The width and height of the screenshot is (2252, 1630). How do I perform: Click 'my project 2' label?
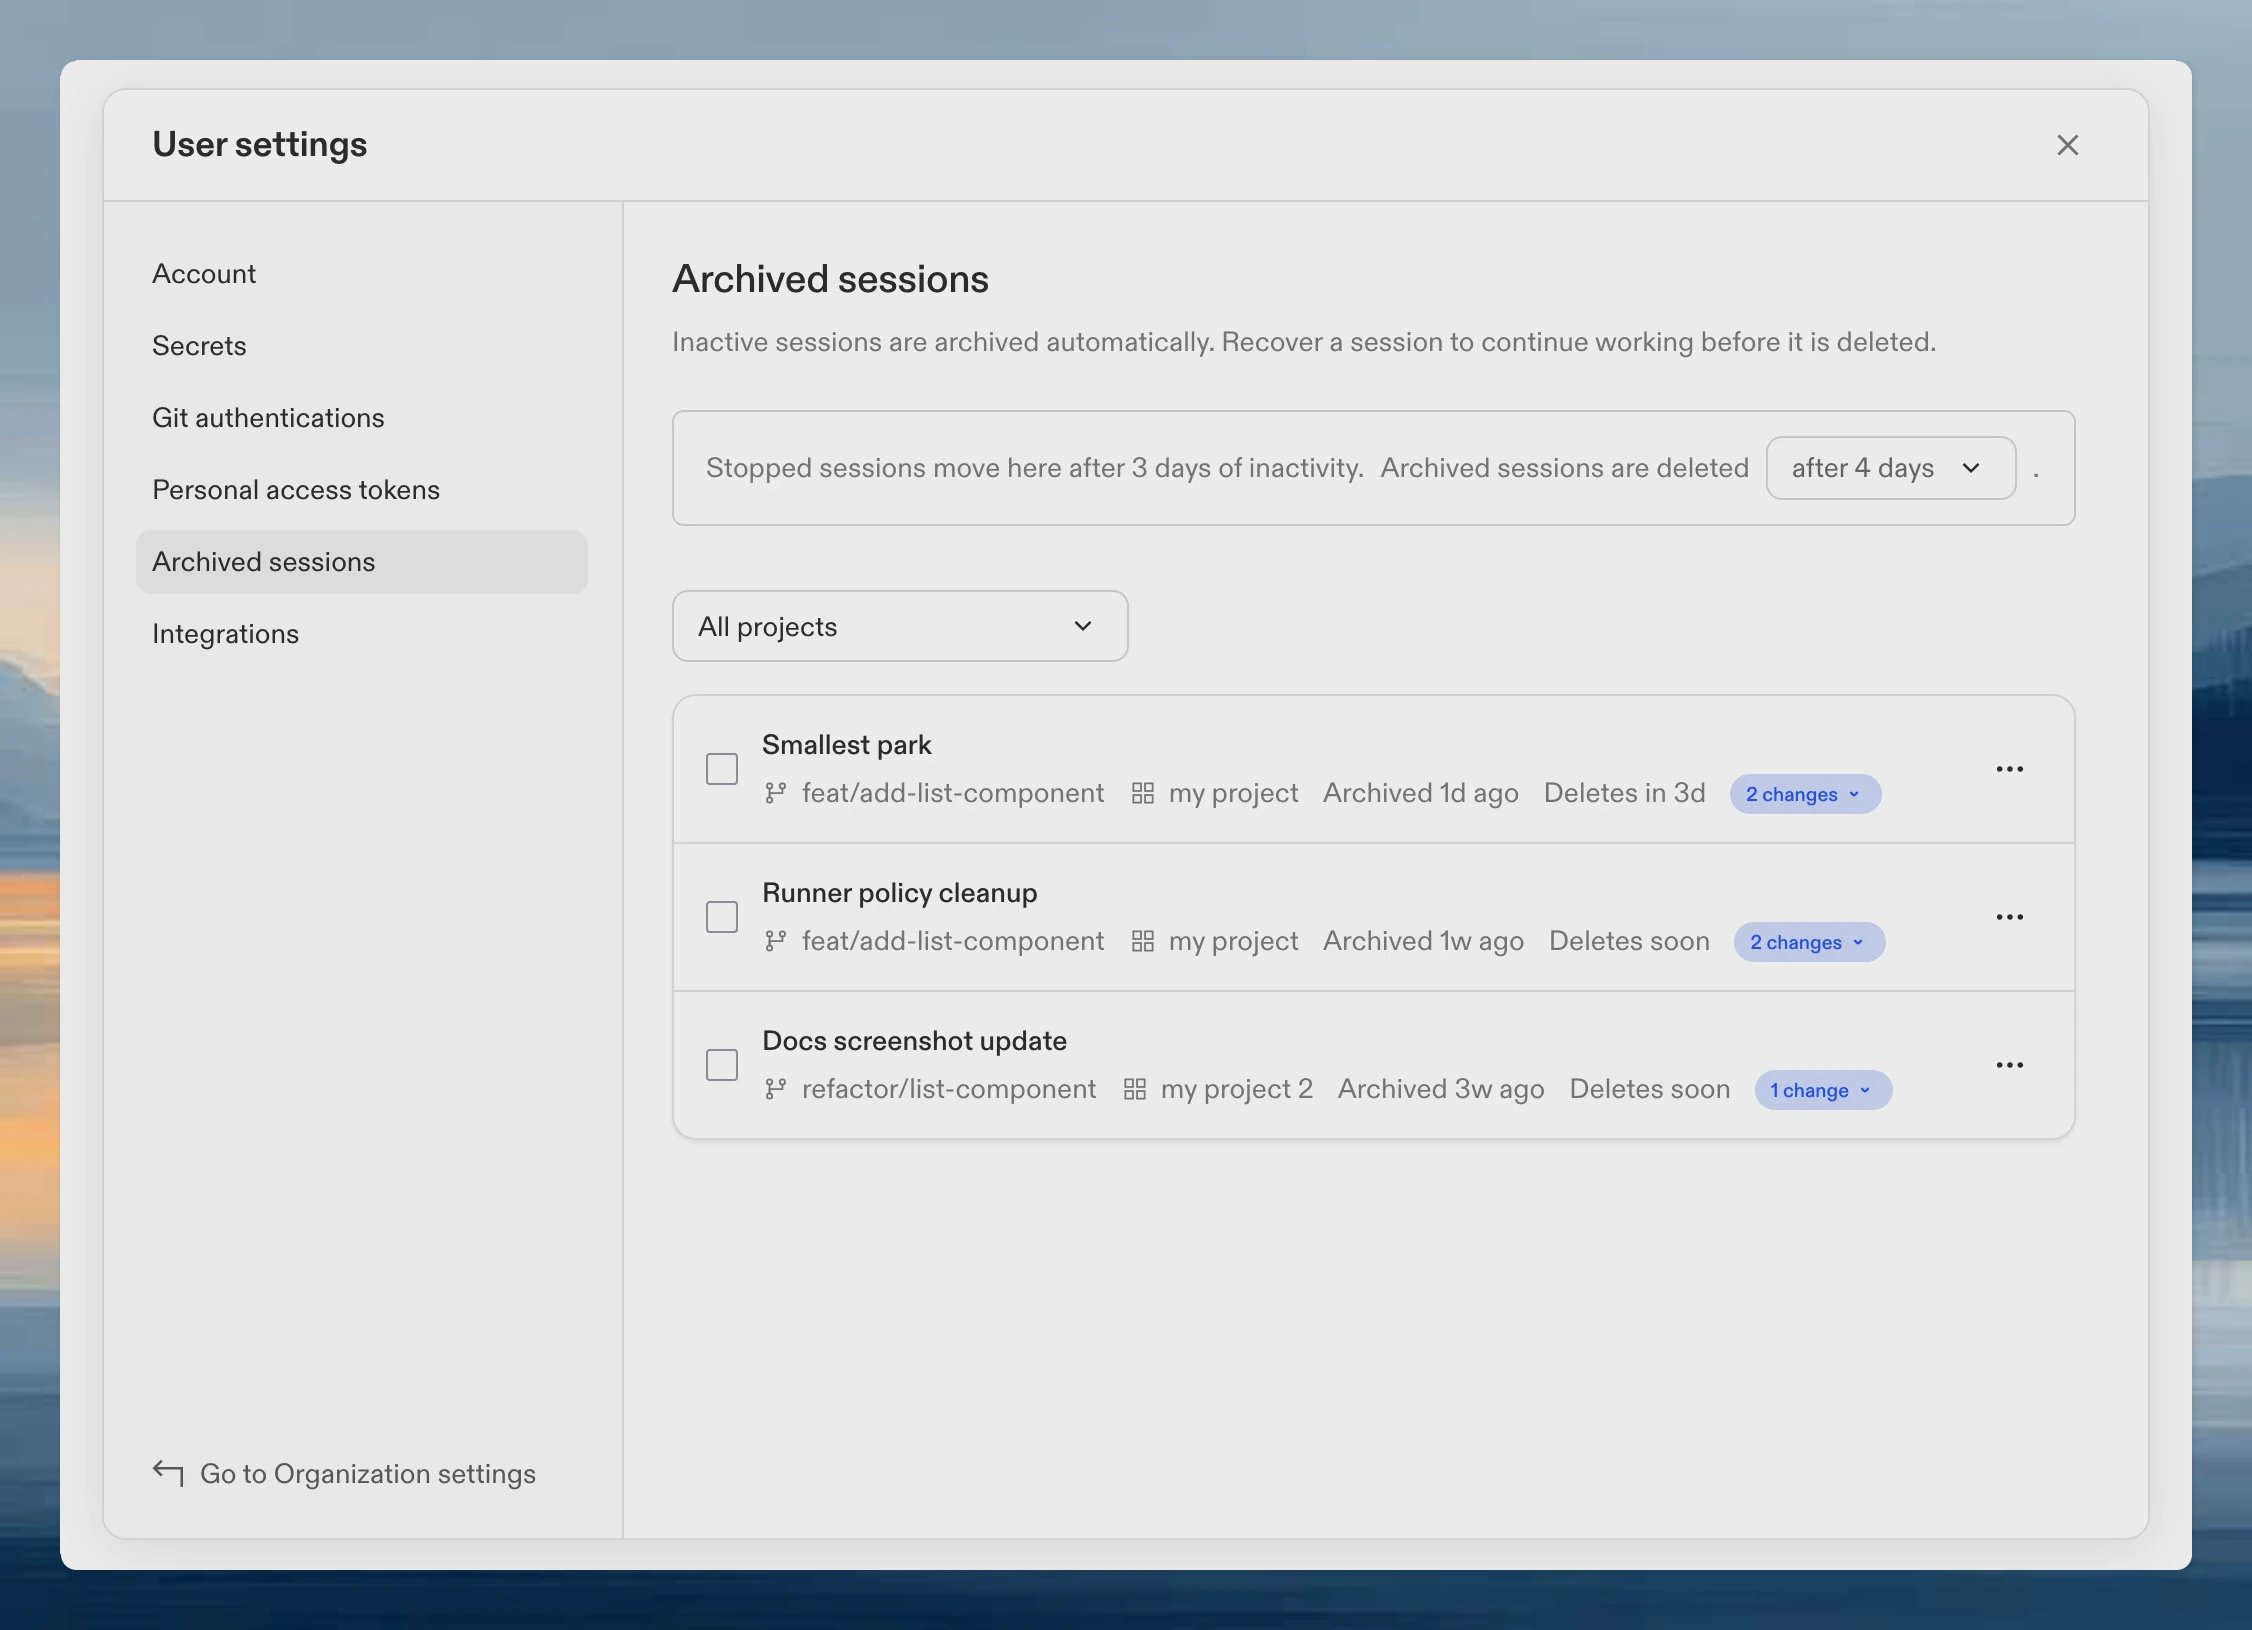(x=1237, y=1089)
